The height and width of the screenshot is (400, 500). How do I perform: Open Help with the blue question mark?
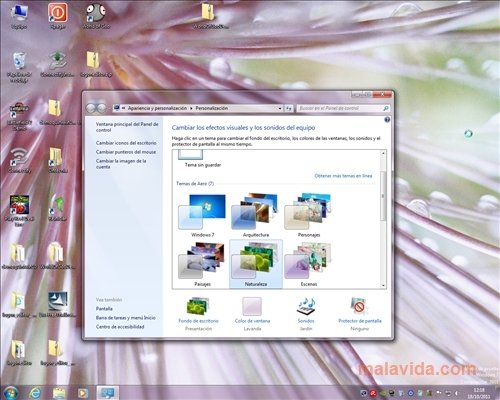(x=387, y=120)
